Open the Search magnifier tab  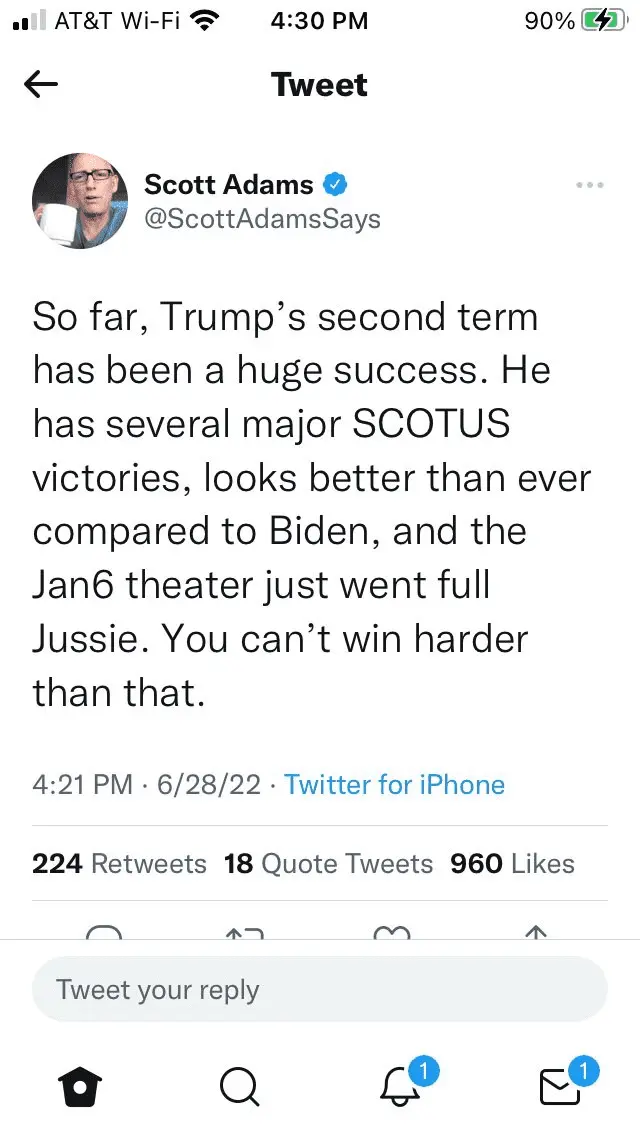pos(238,1084)
